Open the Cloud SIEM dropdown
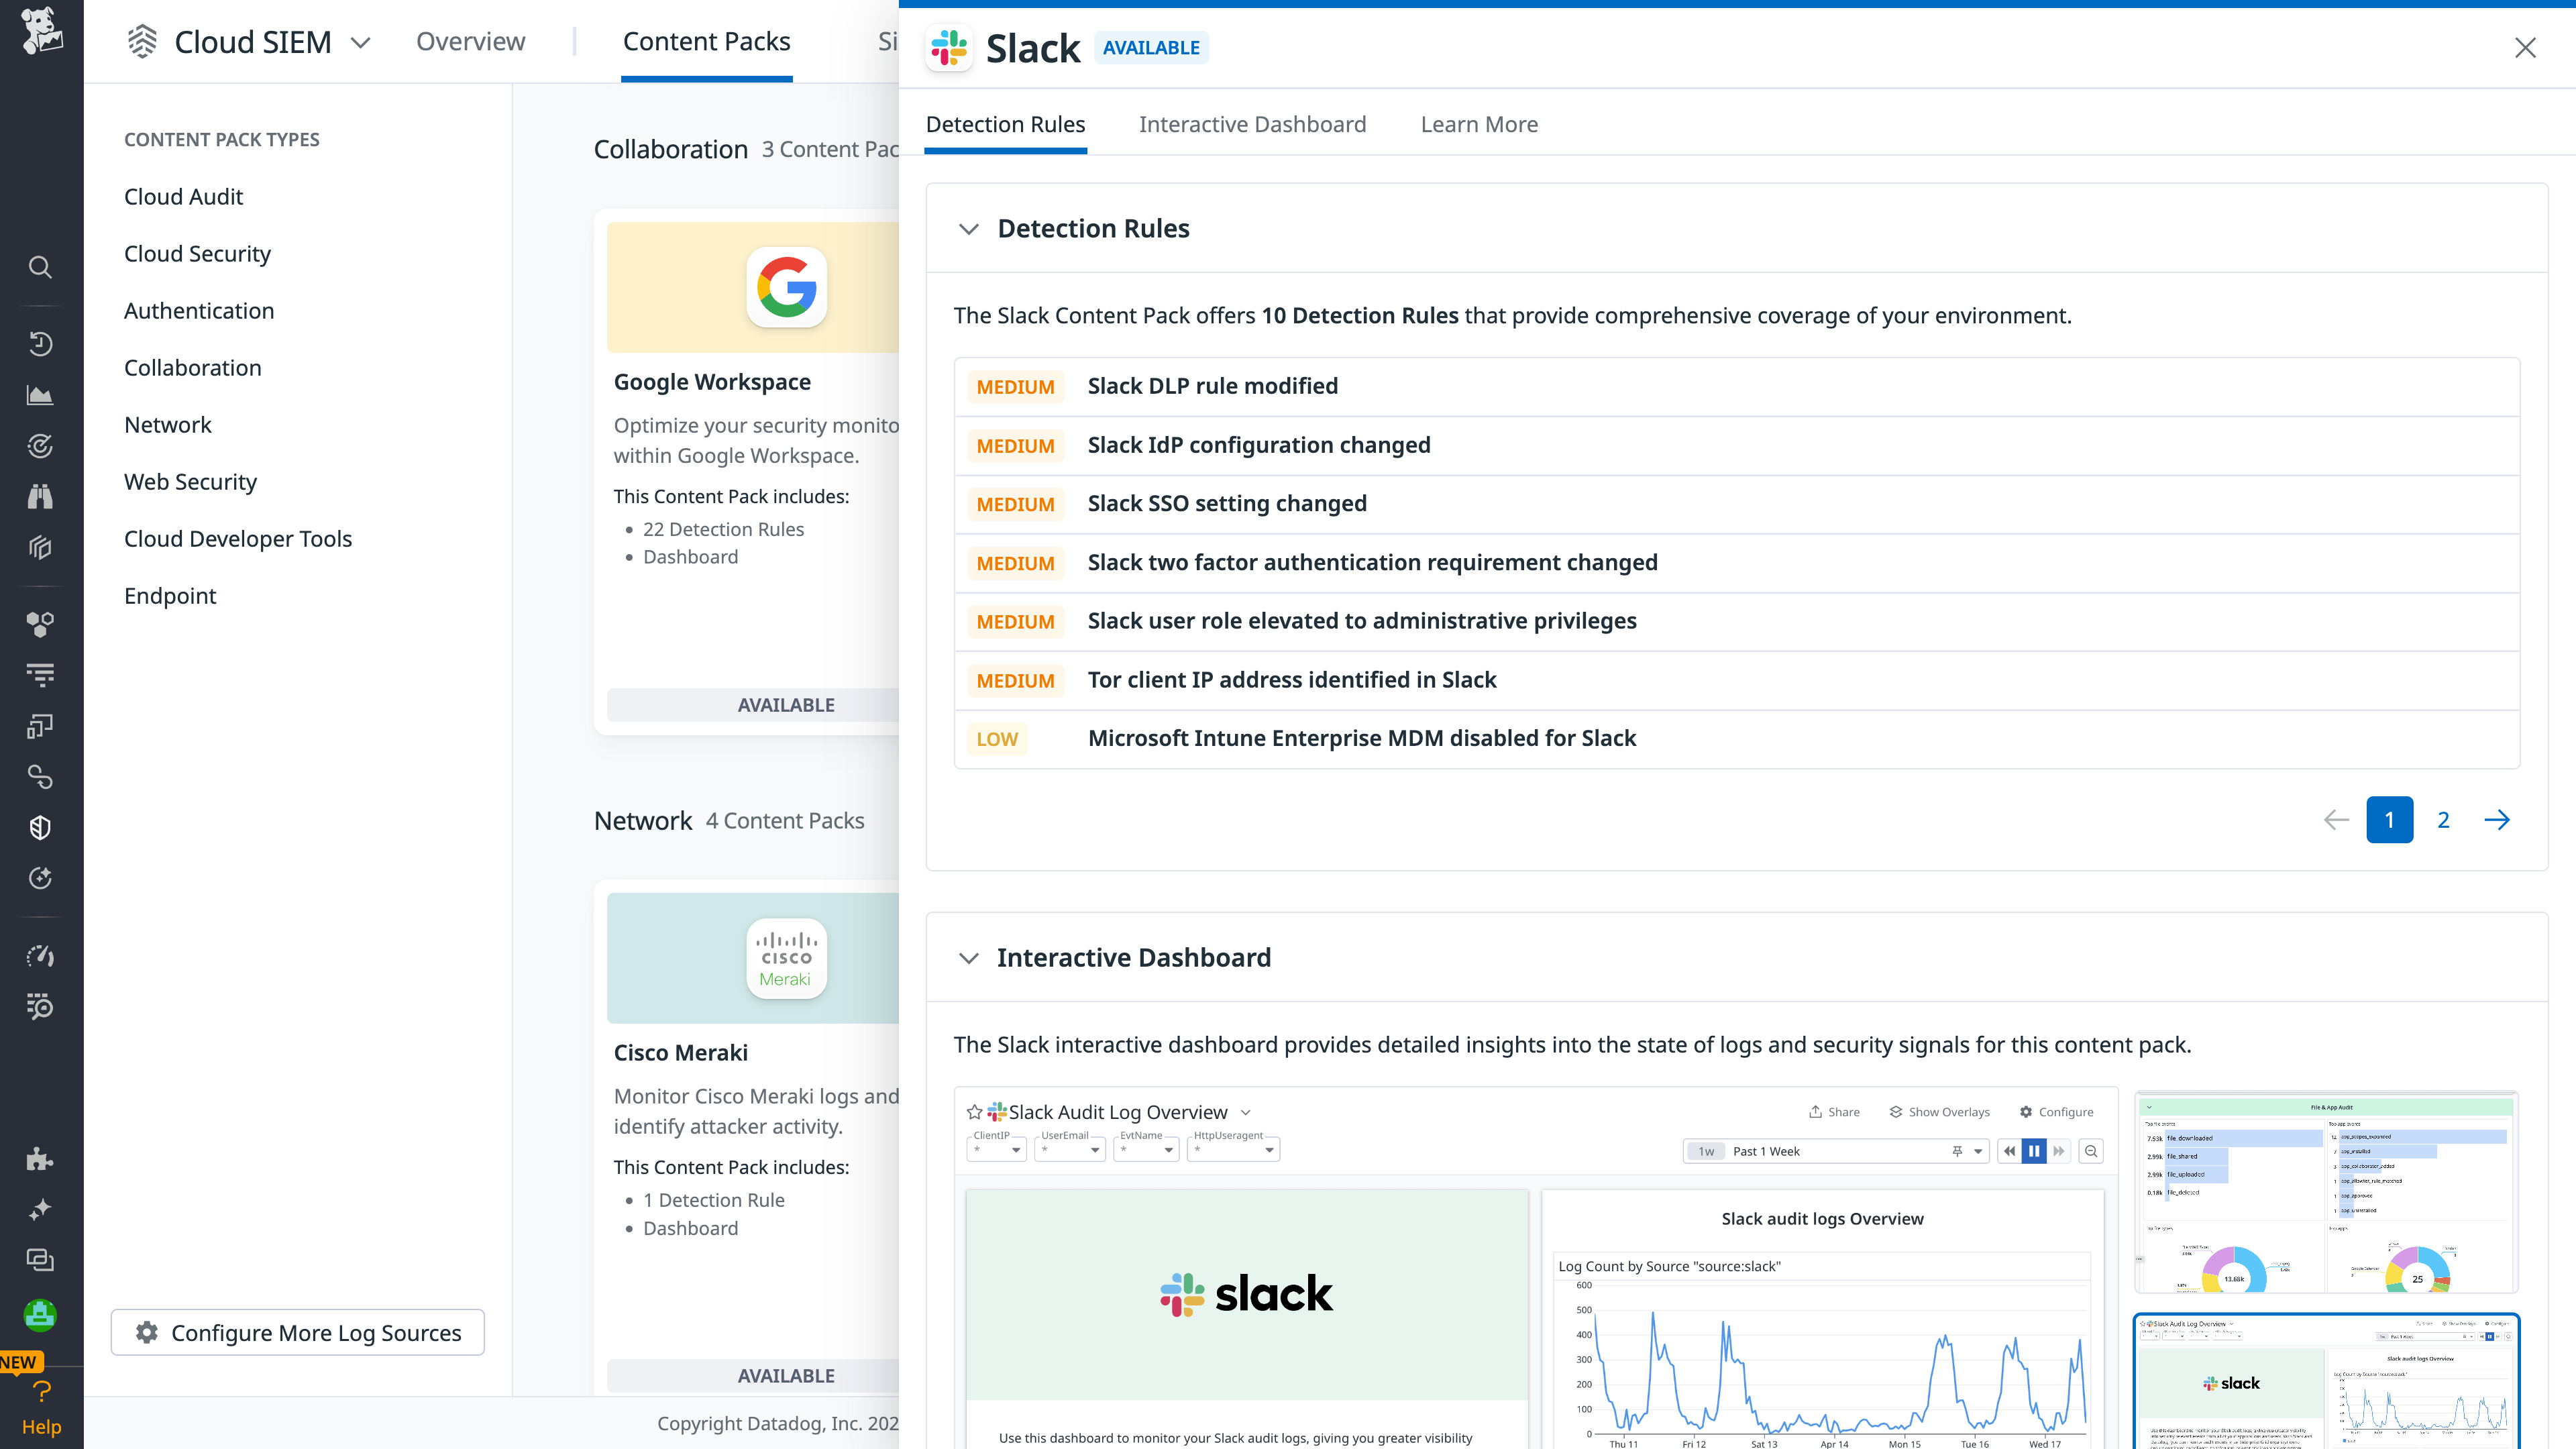This screenshot has height=1449, width=2576. [x=360, y=42]
